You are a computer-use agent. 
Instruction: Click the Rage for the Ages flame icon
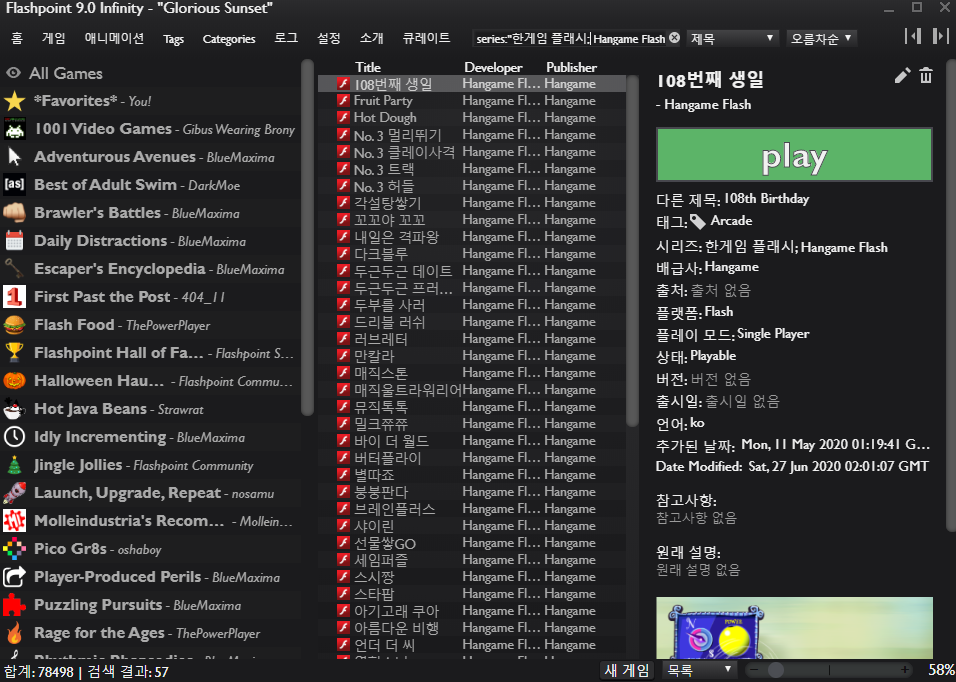[15, 633]
